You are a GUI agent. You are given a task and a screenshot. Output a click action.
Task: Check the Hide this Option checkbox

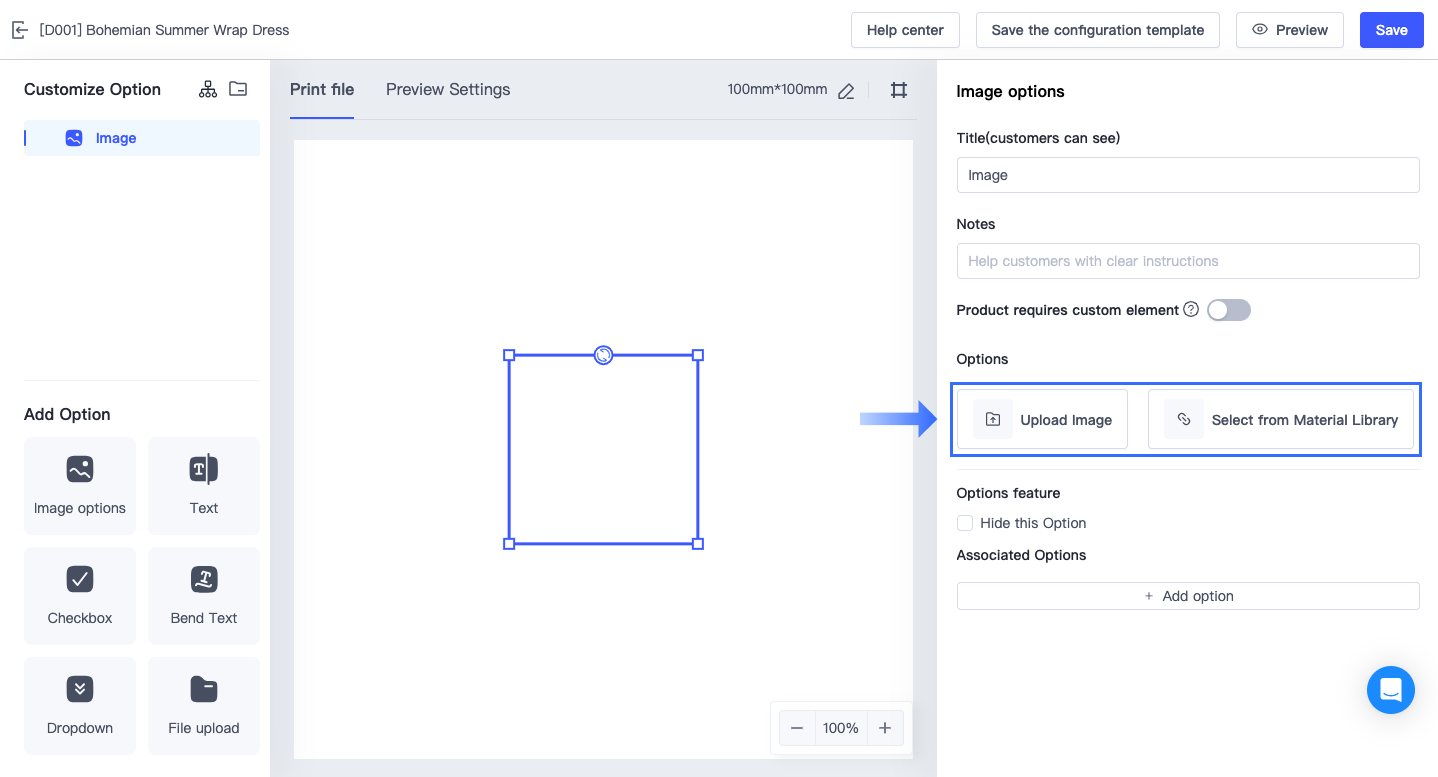964,523
